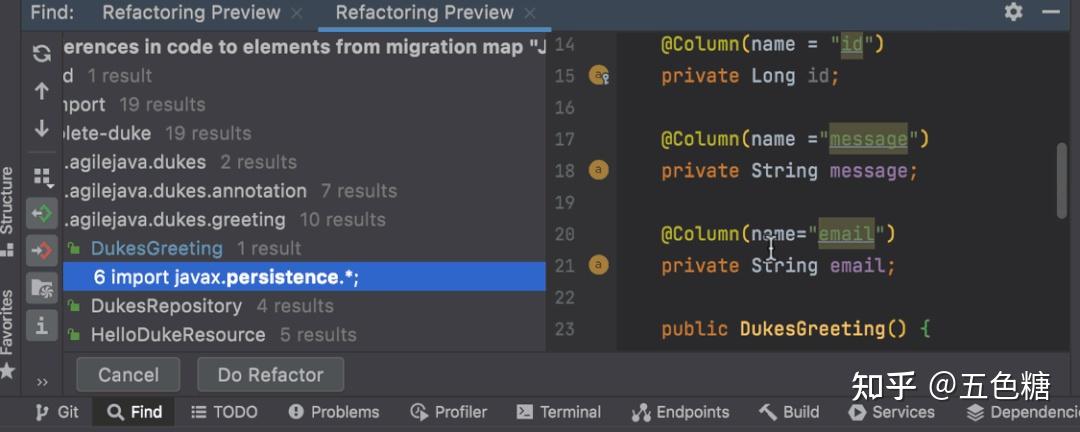The width and height of the screenshot is (1080, 432).
Task: Switch to the first Refactoring Preview tab
Action: pyautogui.click(x=191, y=12)
